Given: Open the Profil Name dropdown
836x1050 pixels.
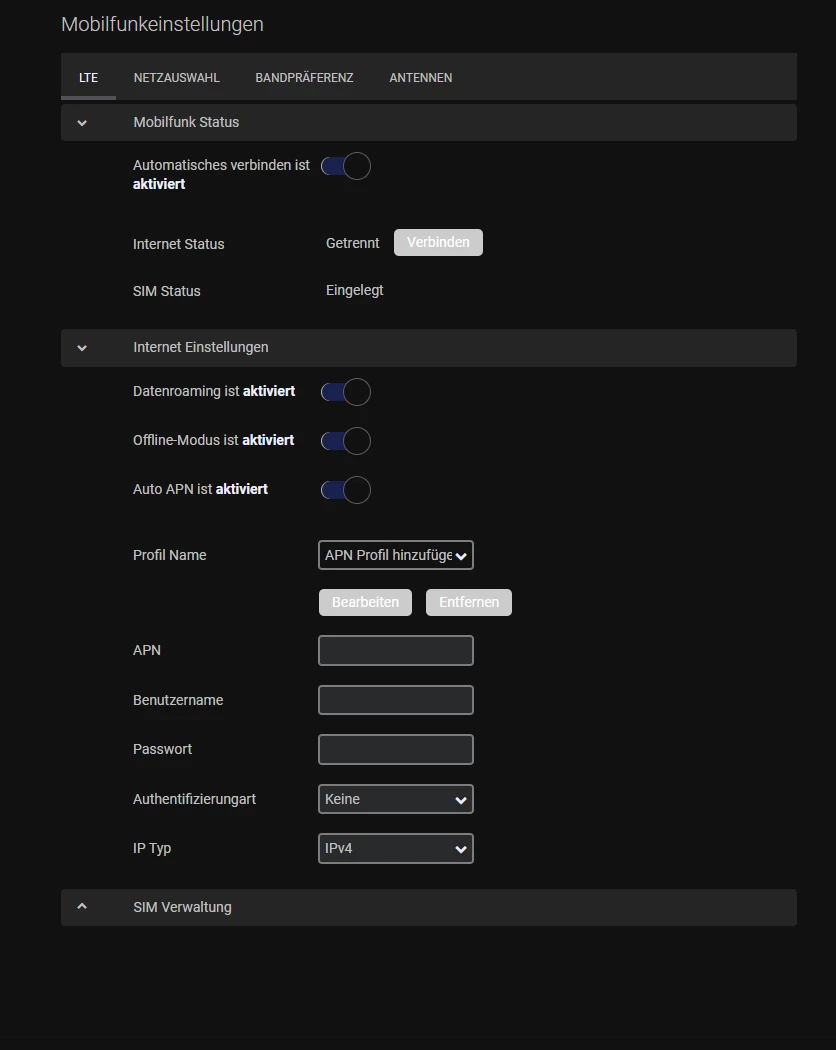Looking at the screenshot, I should click(395, 555).
